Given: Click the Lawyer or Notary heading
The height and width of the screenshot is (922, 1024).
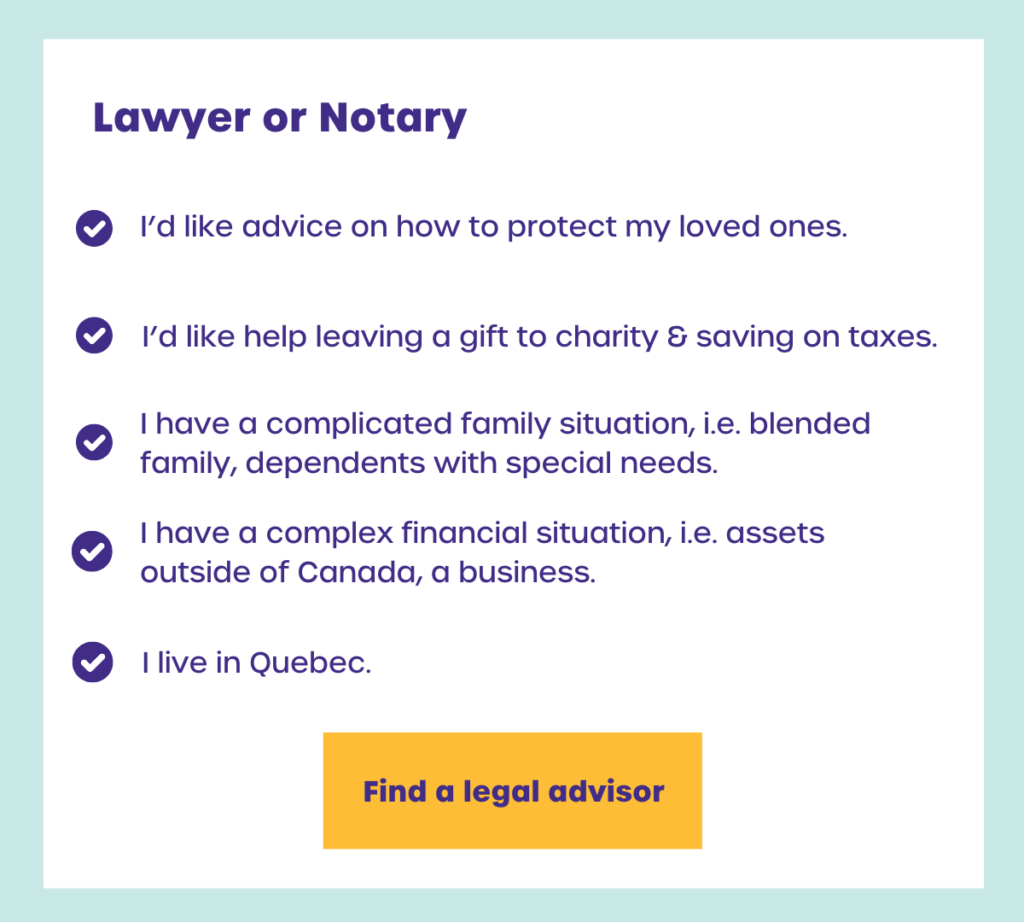Looking at the screenshot, I should pos(279,118).
